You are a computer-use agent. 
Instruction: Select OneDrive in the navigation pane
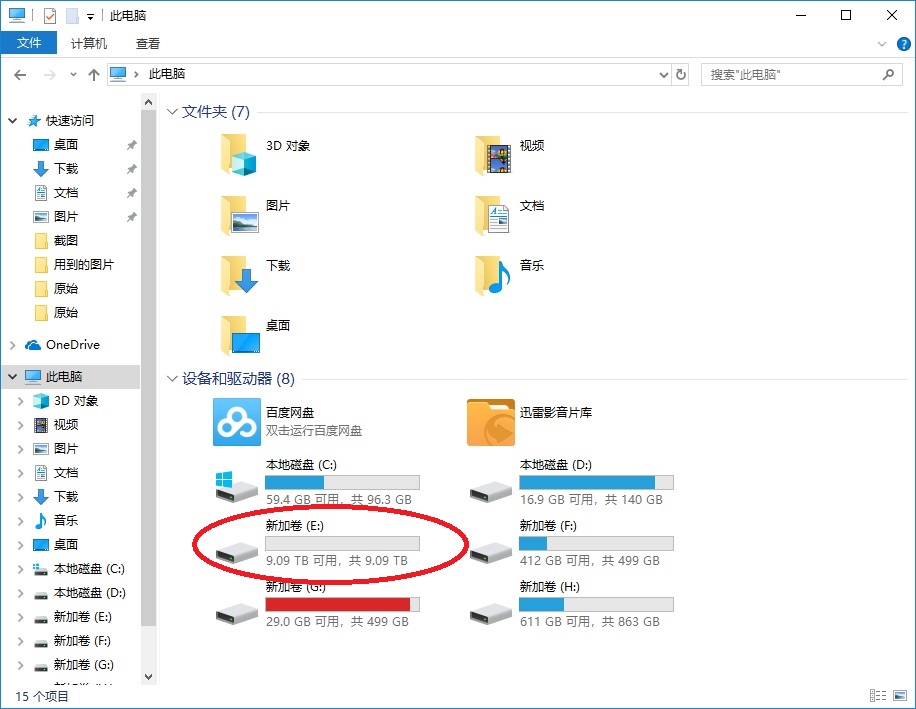(x=73, y=344)
